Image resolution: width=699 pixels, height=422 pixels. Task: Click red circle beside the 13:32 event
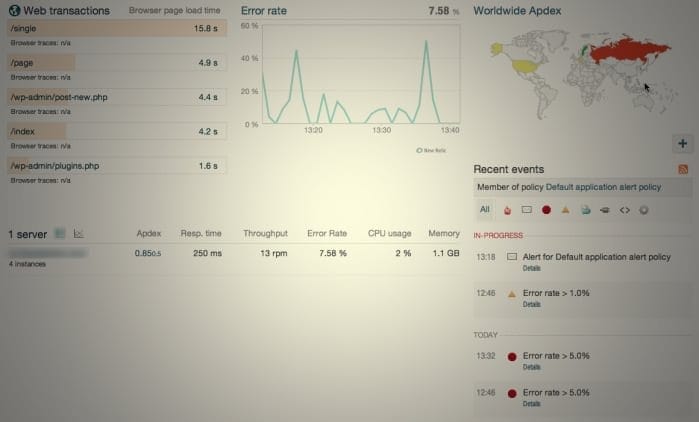tap(512, 356)
